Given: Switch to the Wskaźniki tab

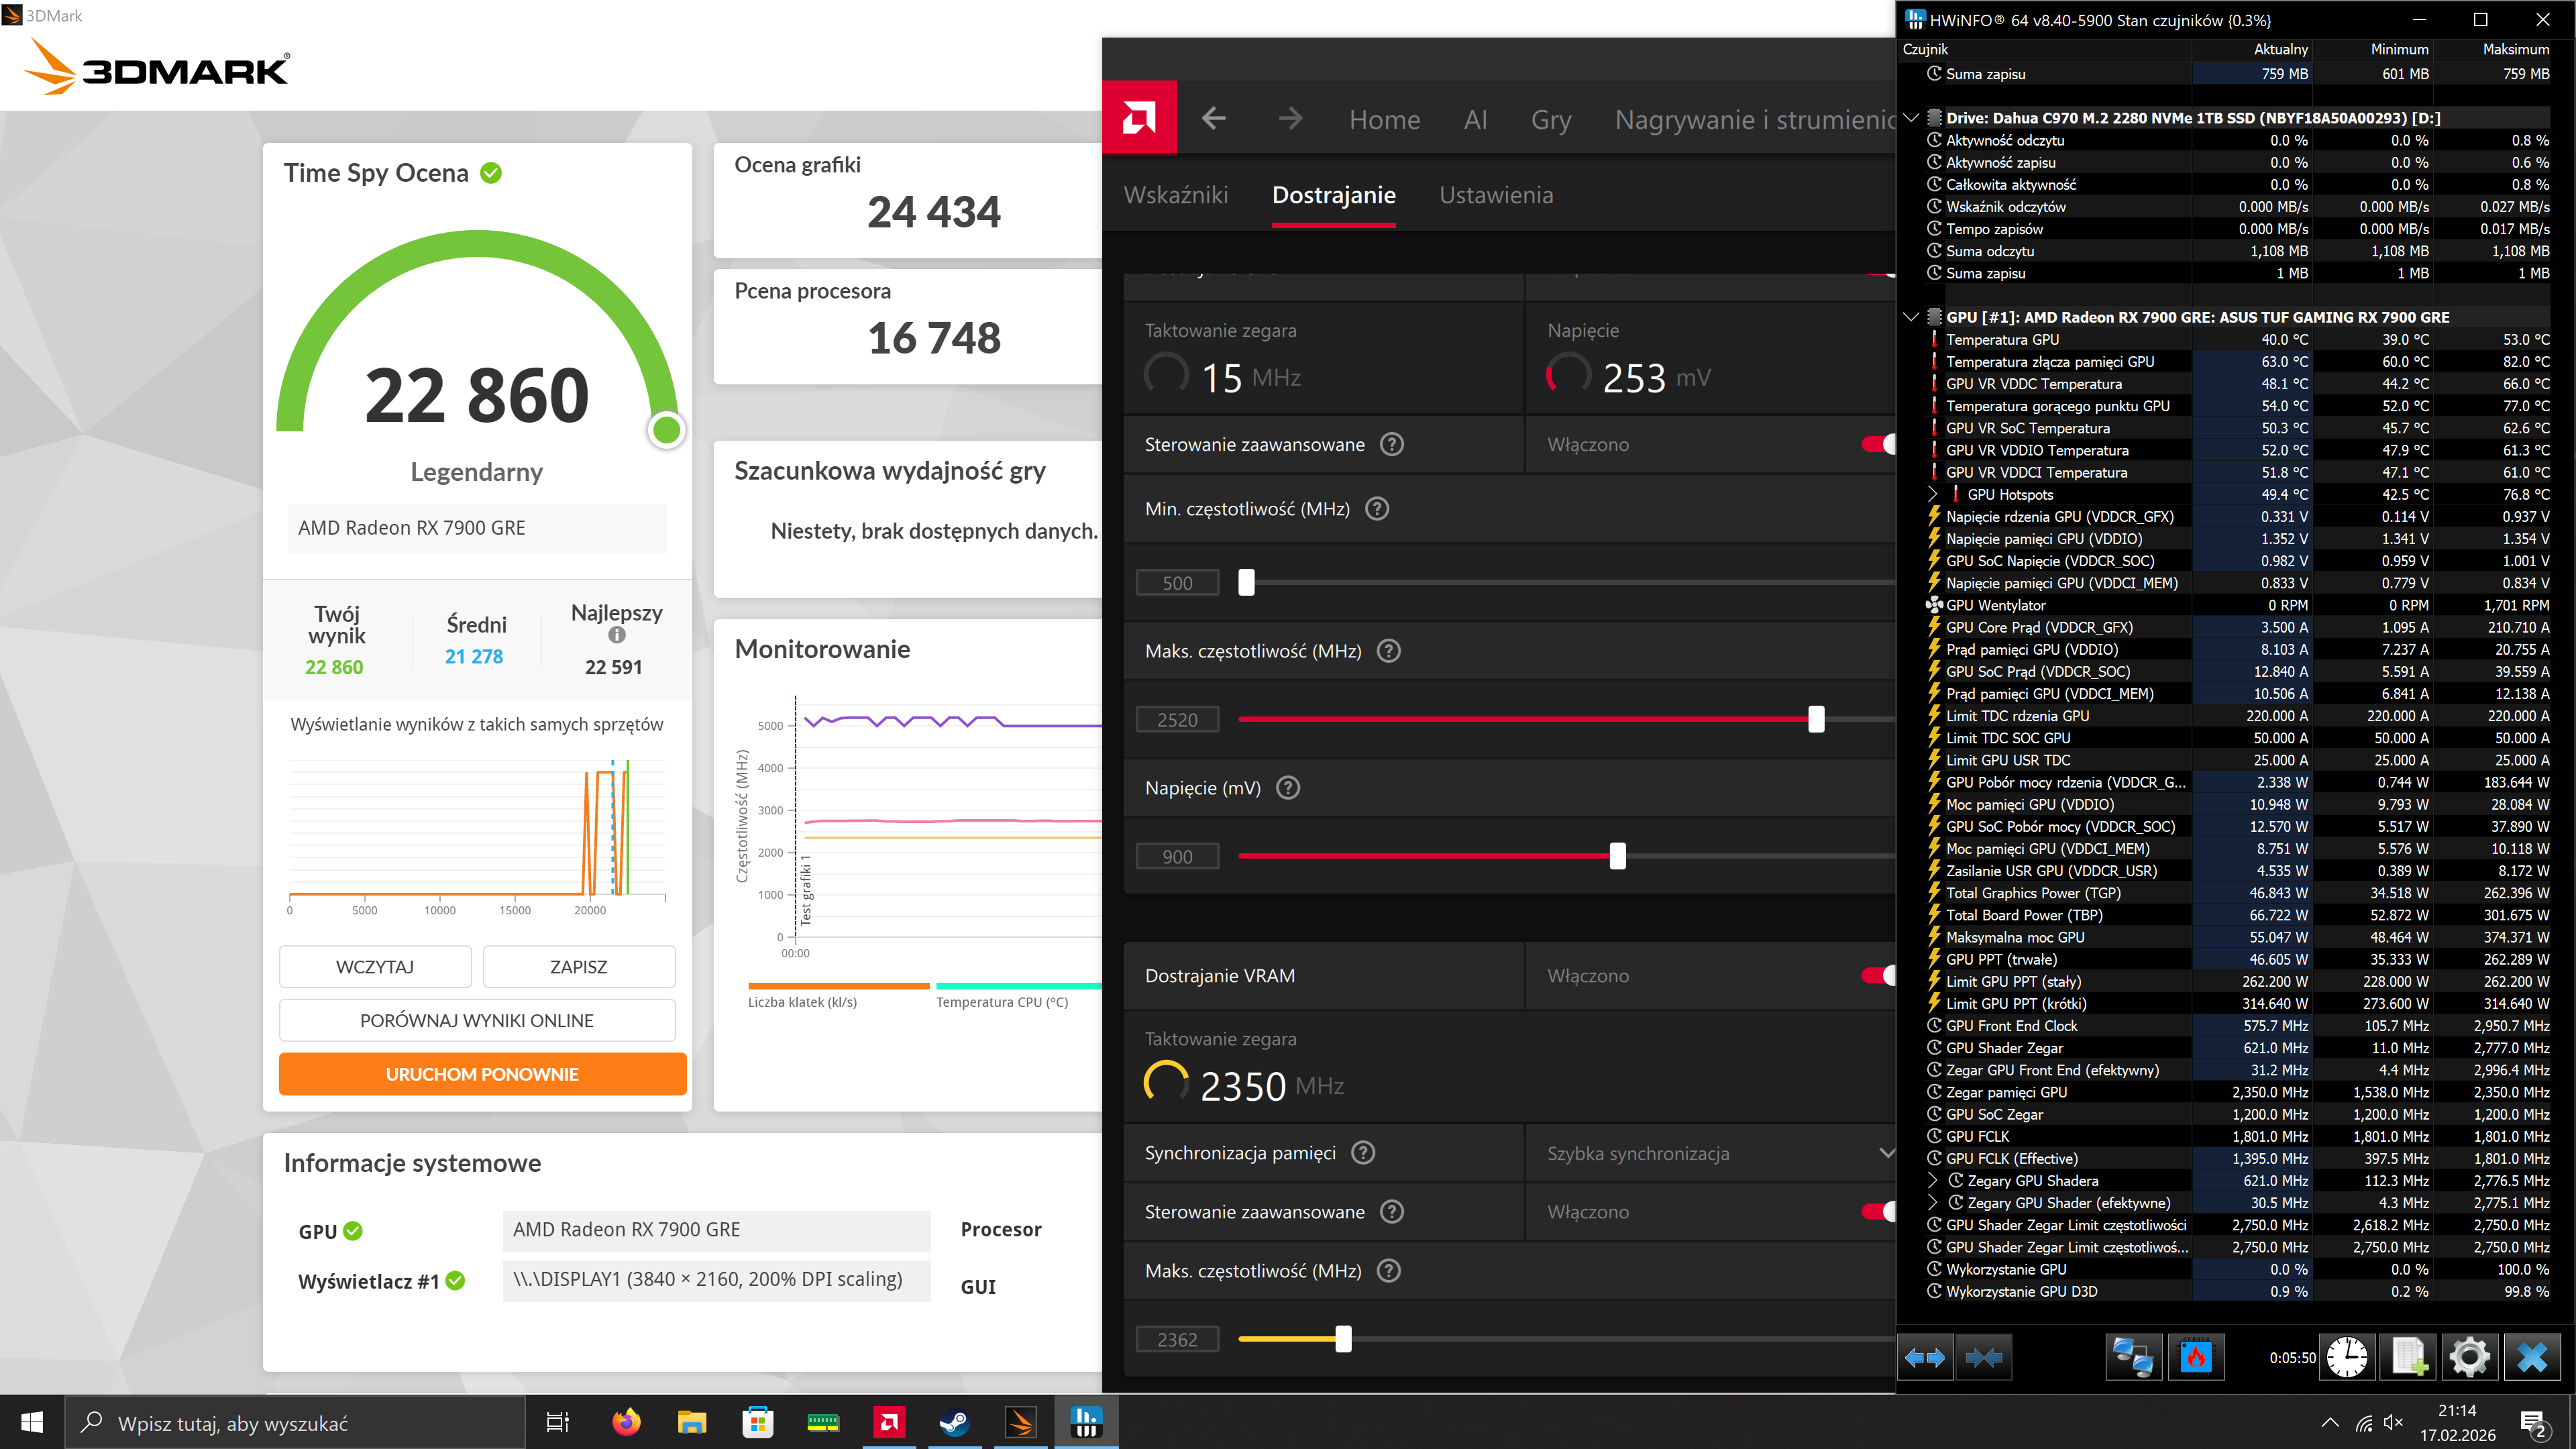Looking at the screenshot, I should pos(1175,195).
